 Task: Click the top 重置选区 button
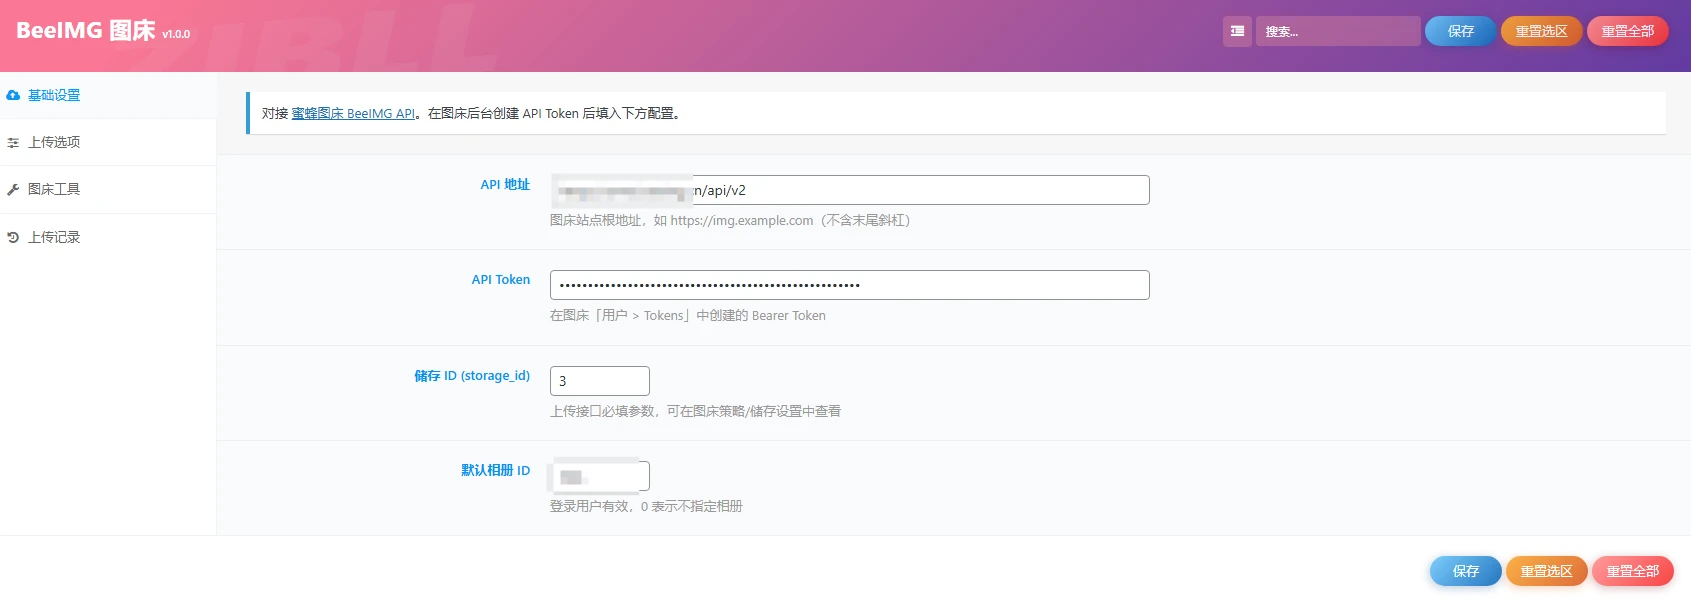pos(1541,31)
